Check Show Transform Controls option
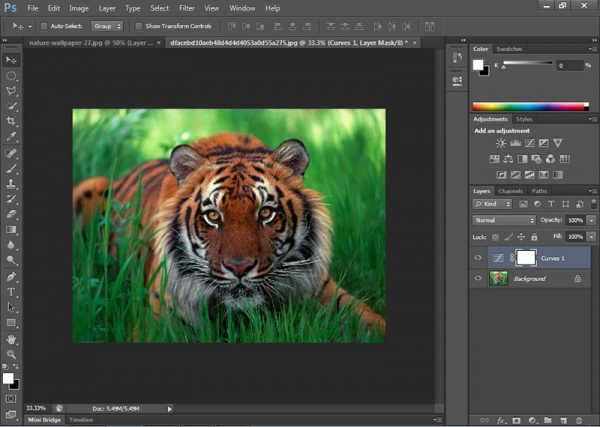 139,25
